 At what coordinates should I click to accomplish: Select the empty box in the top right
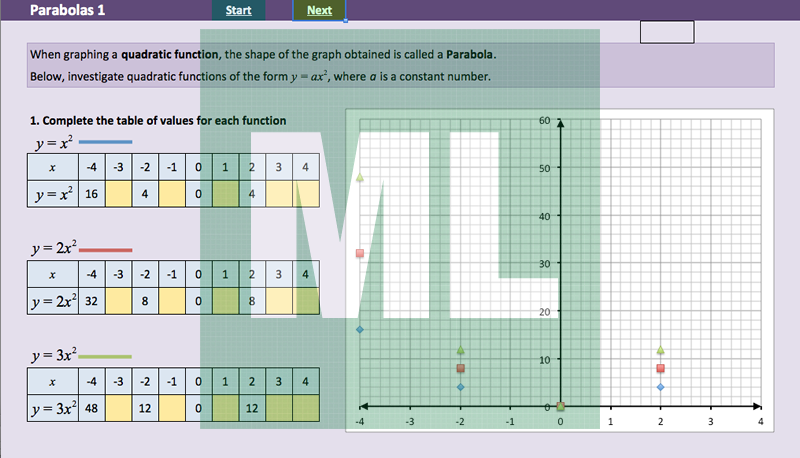click(666, 32)
